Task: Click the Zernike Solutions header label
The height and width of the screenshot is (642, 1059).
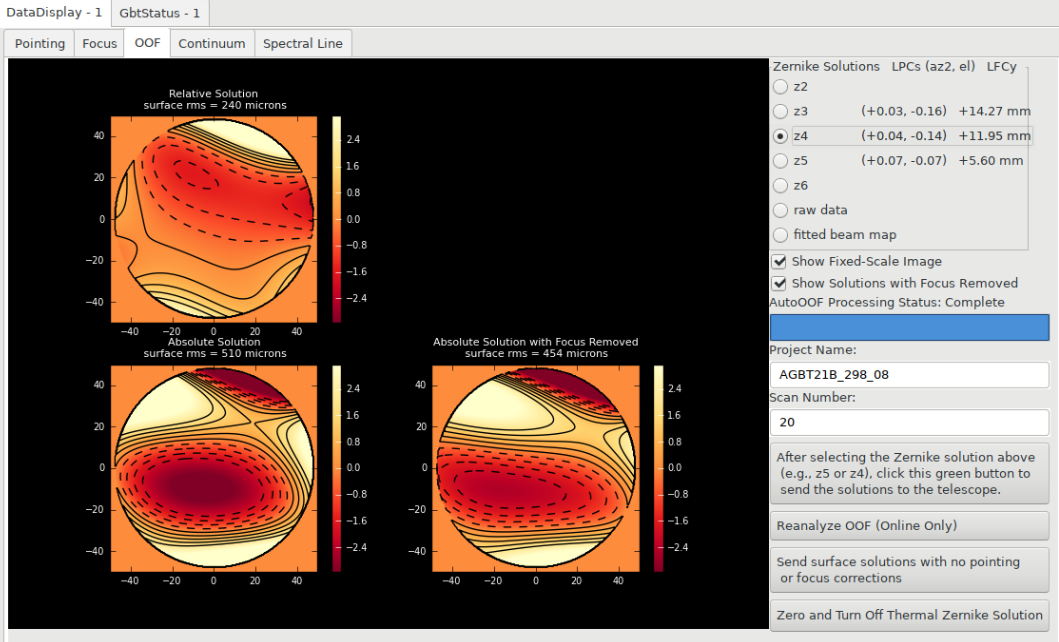Action: click(826, 66)
